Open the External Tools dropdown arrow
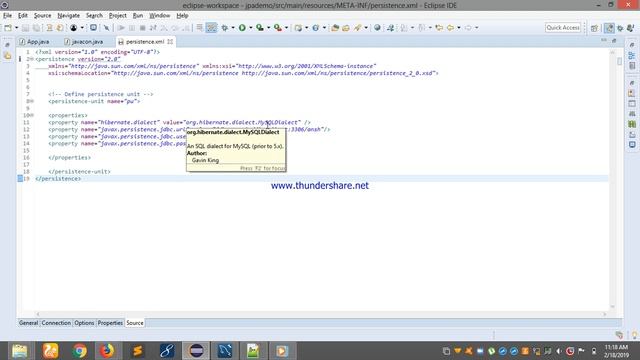This screenshot has width=640, height=360. click(286, 28)
